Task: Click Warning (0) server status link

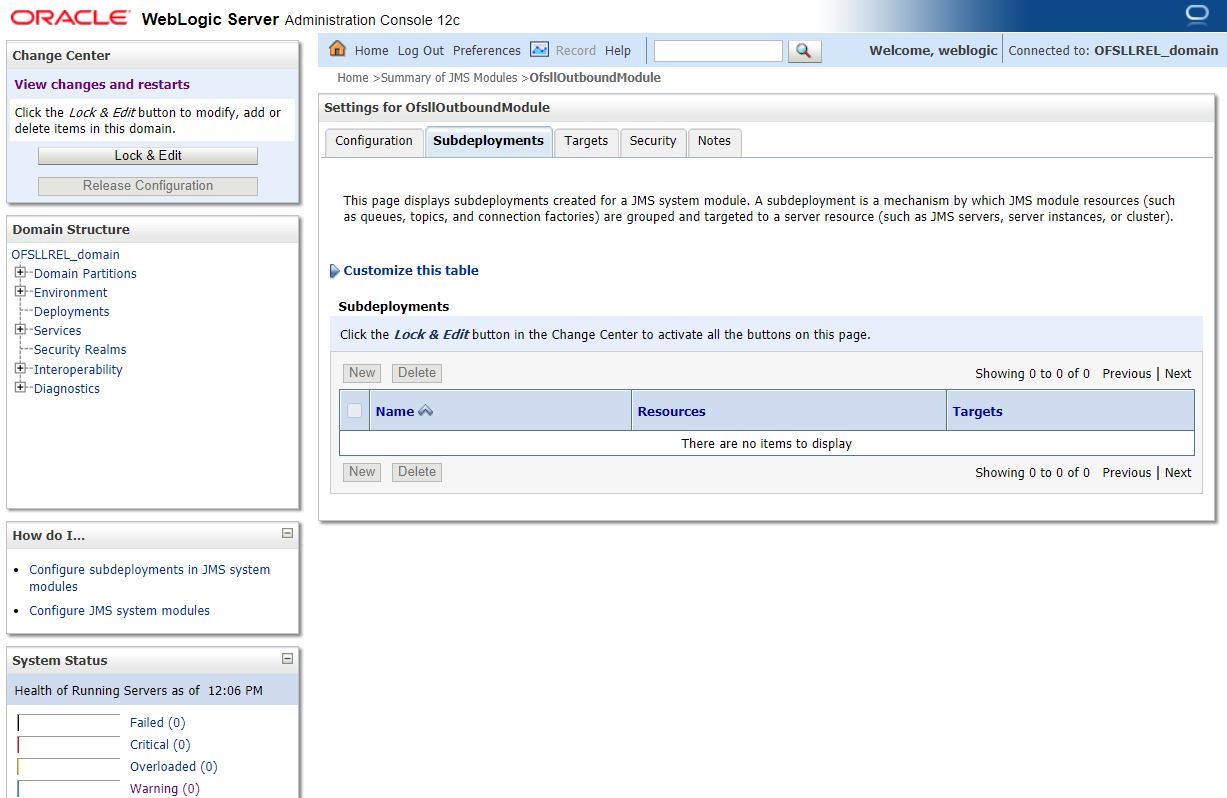Action: point(165,789)
